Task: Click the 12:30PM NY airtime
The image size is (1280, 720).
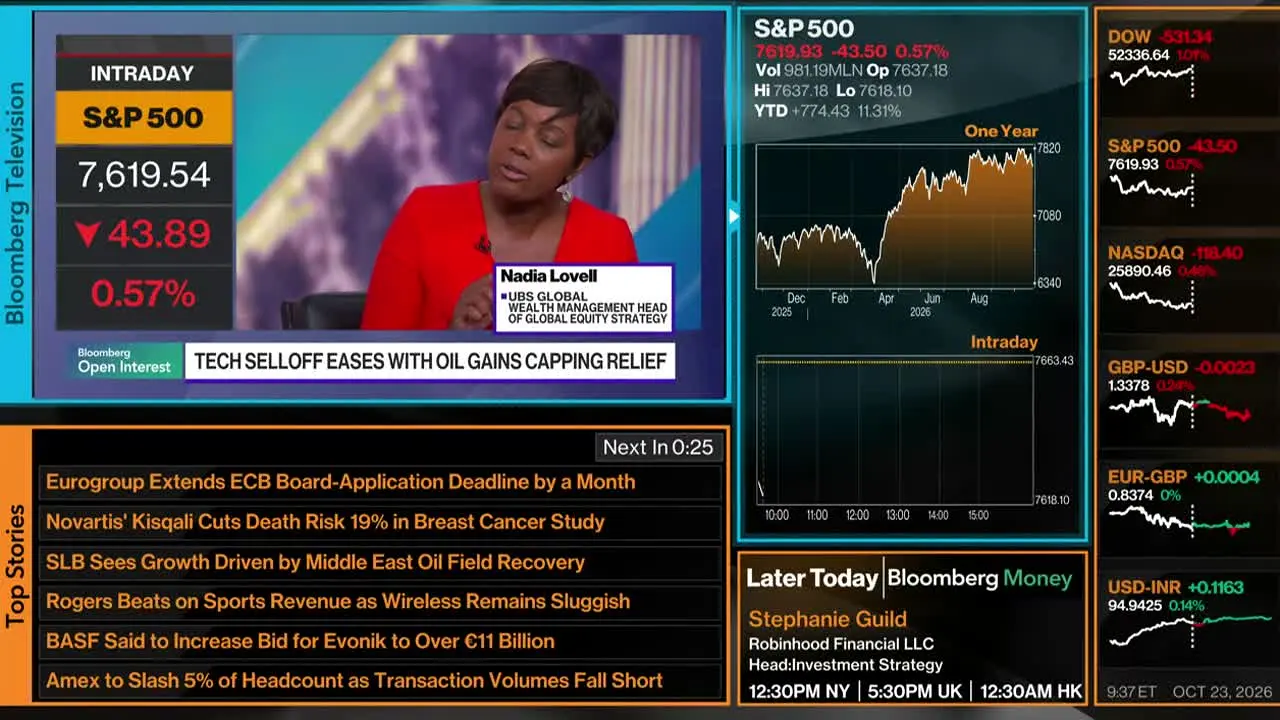Action: click(798, 691)
